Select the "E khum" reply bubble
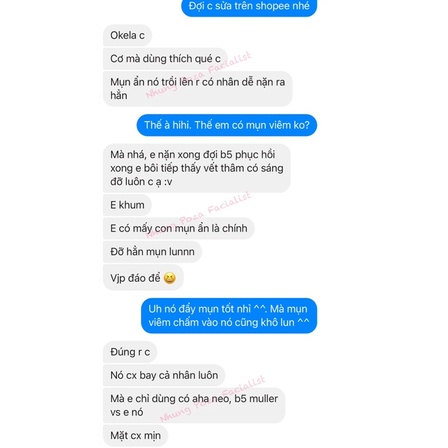The image size is (448, 448). (127, 205)
